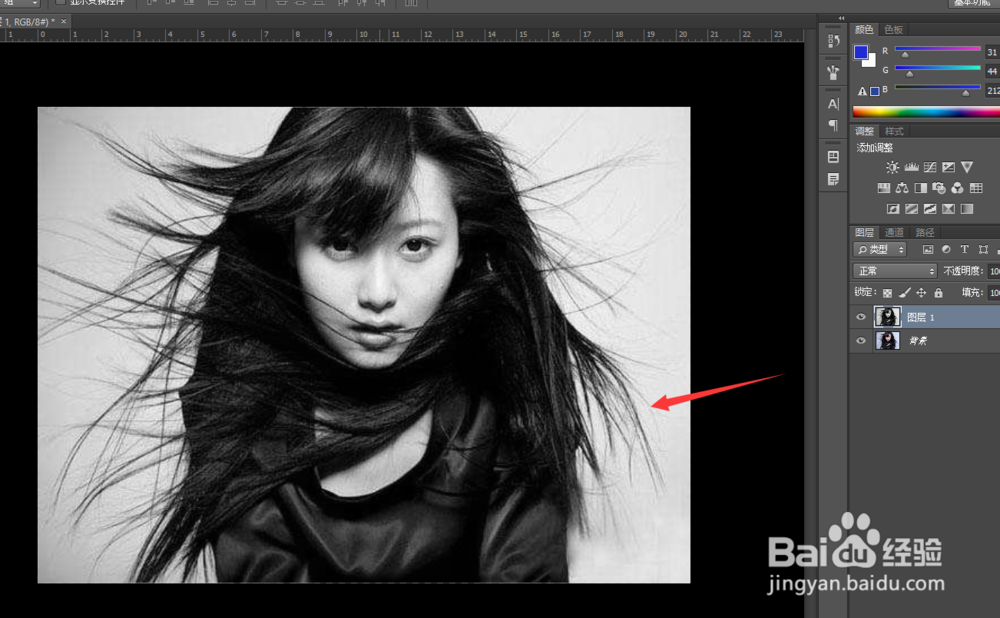
Task: Select the 图层 1 layer thumbnail
Action: click(x=887, y=317)
